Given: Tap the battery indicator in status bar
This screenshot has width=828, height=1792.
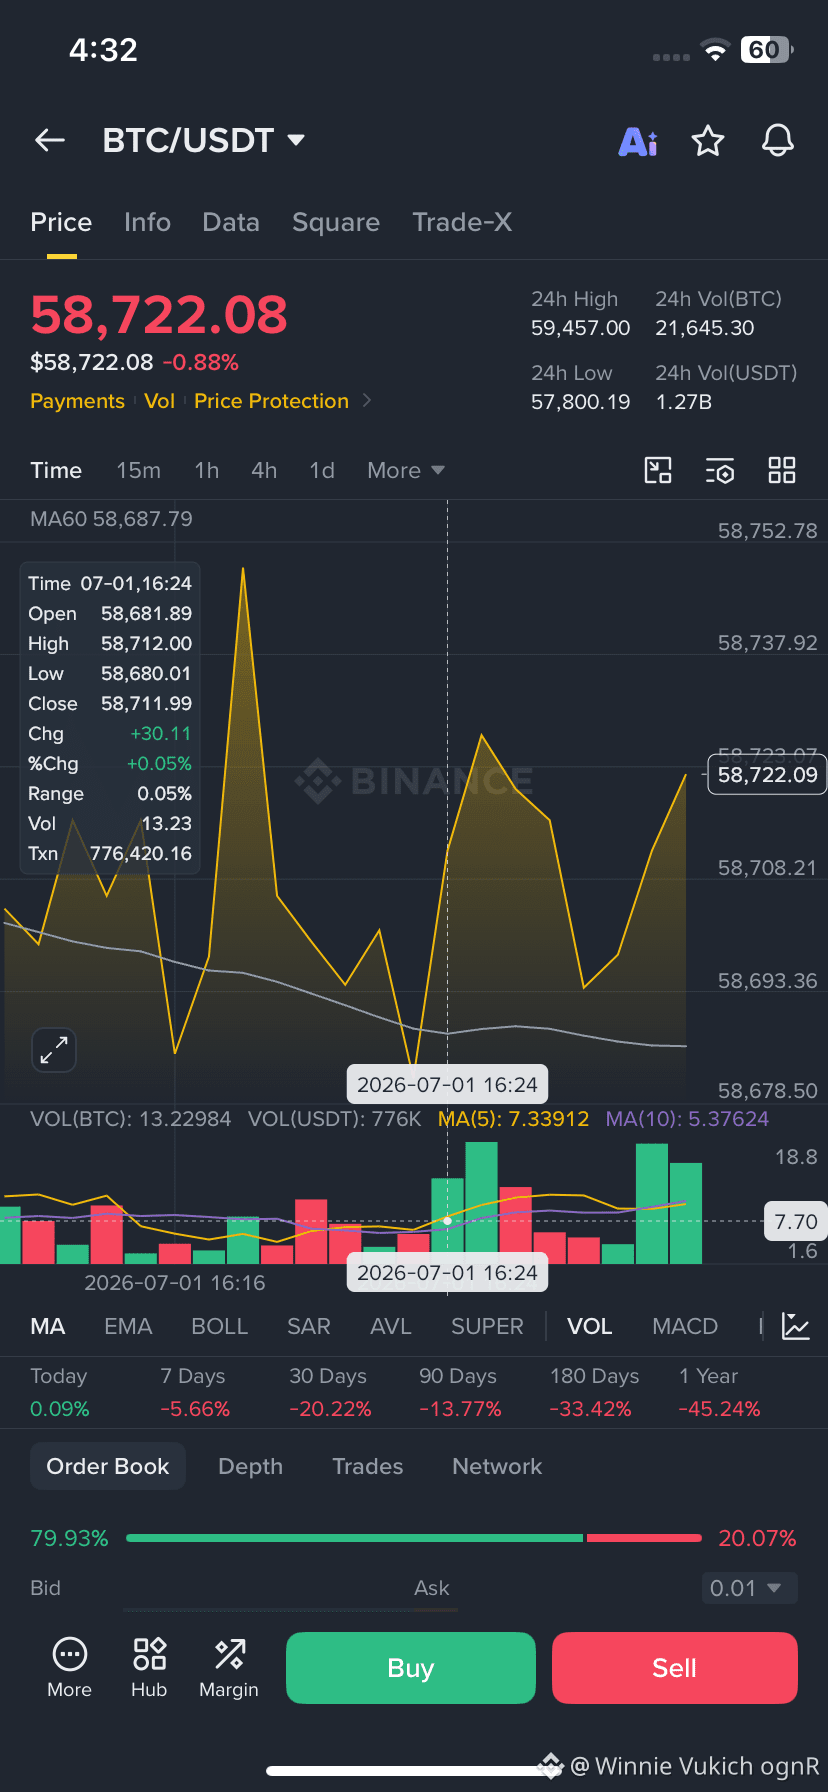Looking at the screenshot, I should click(767, 50).
